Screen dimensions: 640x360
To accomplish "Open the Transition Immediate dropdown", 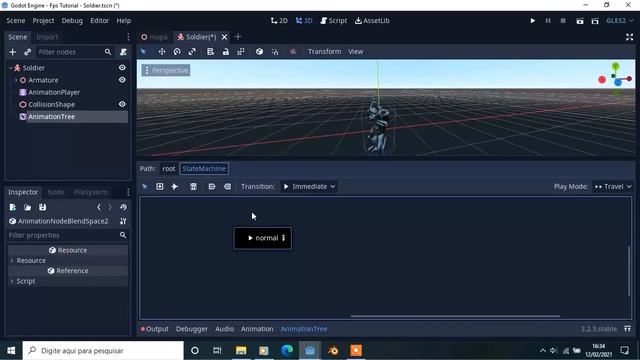I will pos(309,187).
